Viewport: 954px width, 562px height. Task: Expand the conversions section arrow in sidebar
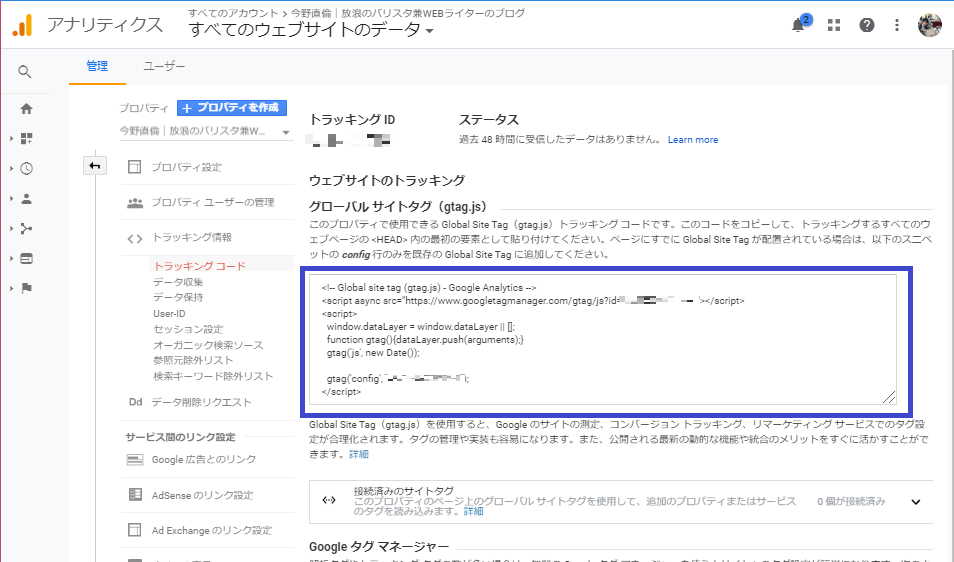pos(11,288)
